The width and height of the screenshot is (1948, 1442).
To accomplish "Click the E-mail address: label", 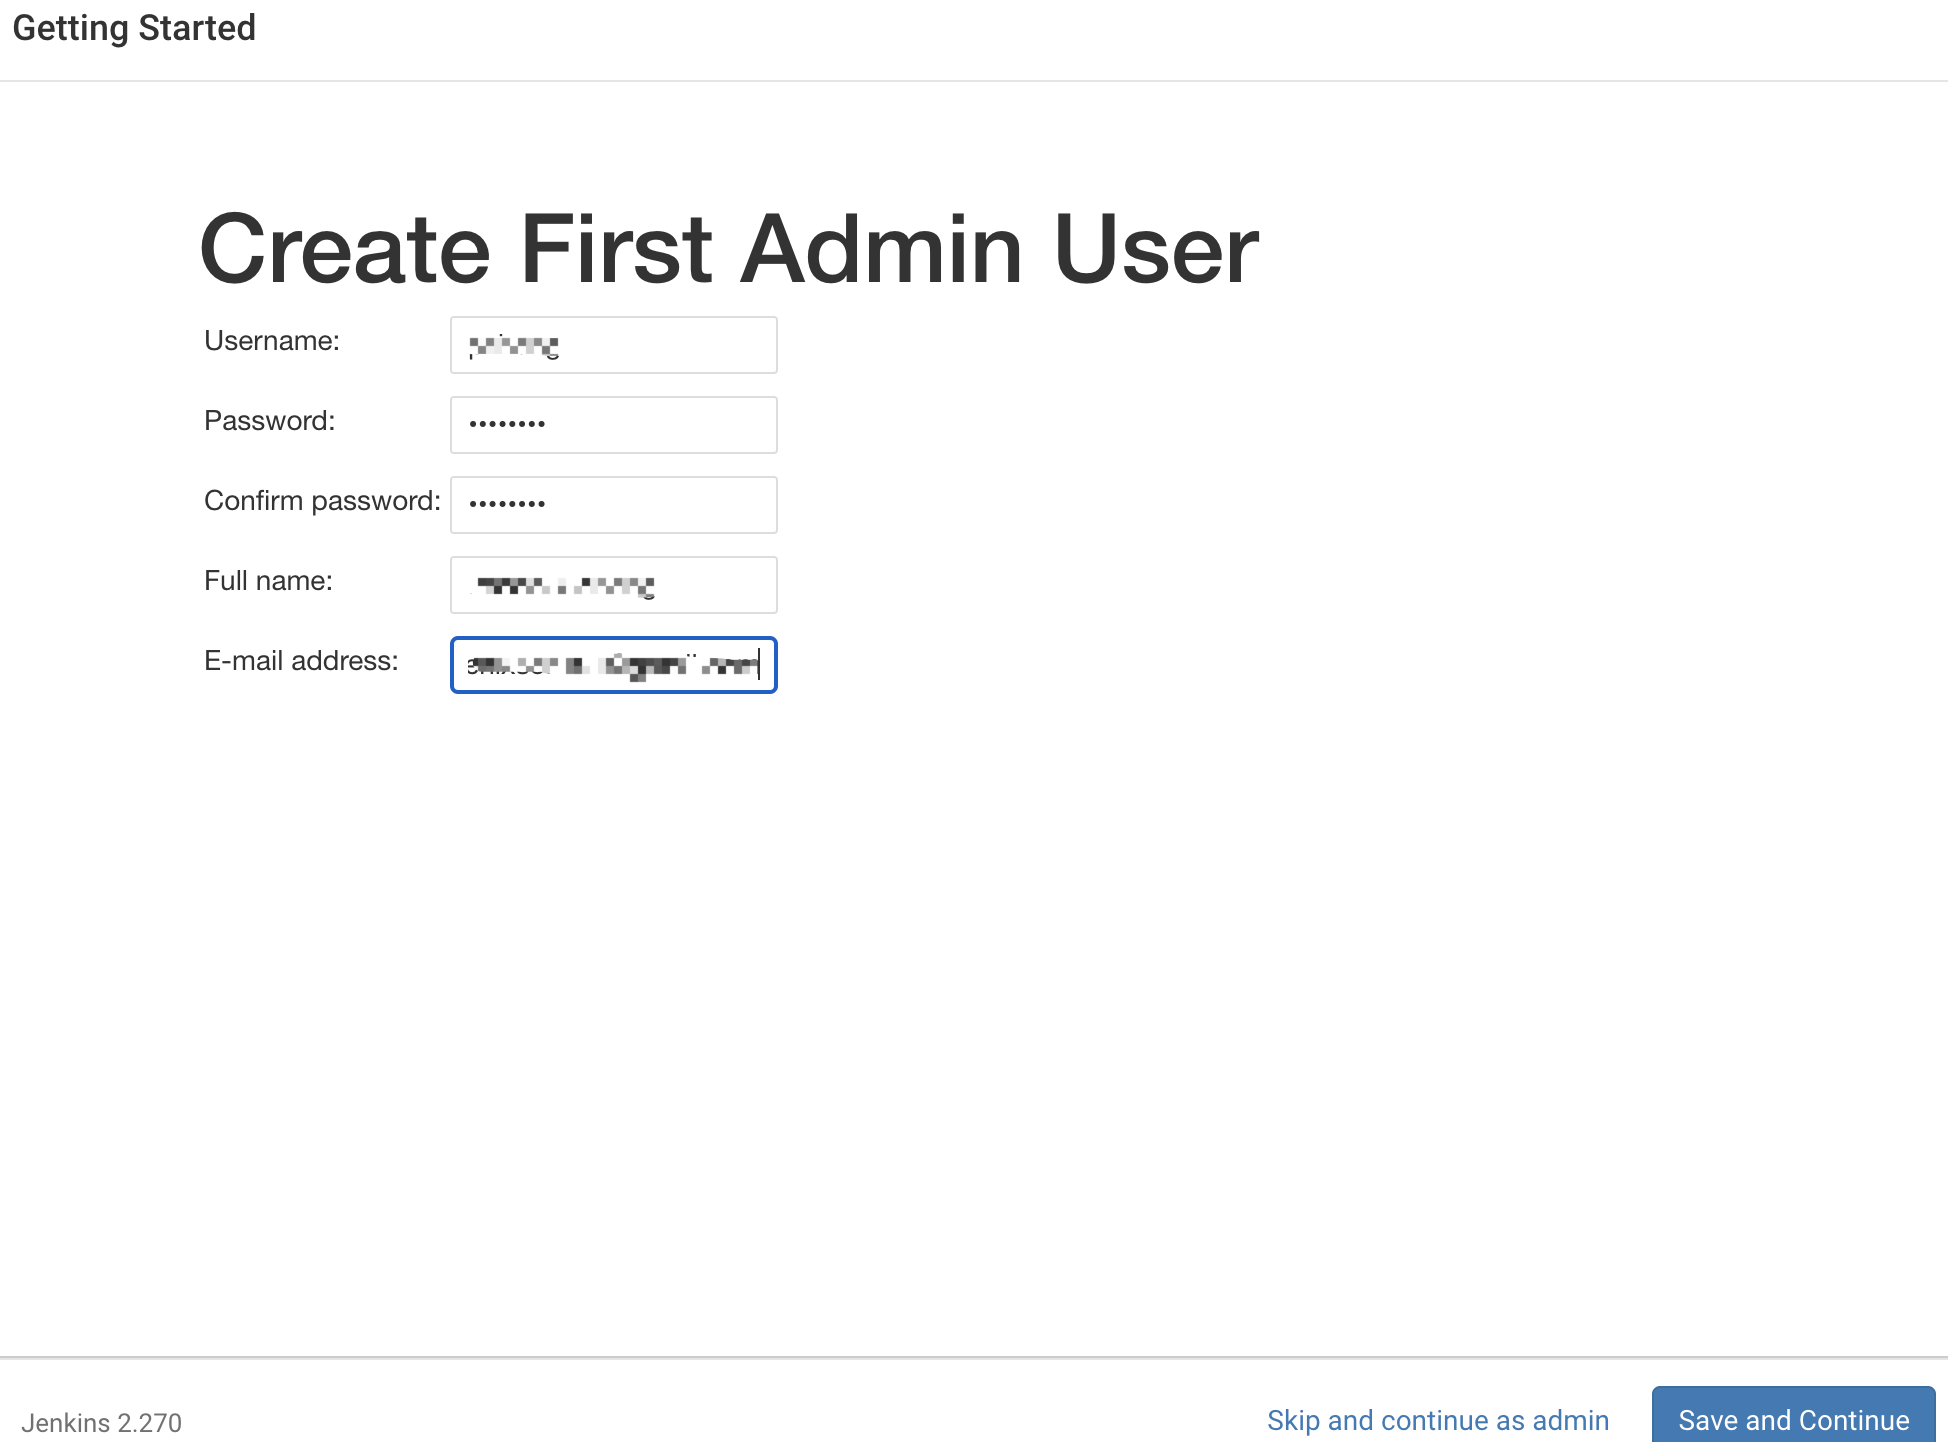I will [301, 661].
